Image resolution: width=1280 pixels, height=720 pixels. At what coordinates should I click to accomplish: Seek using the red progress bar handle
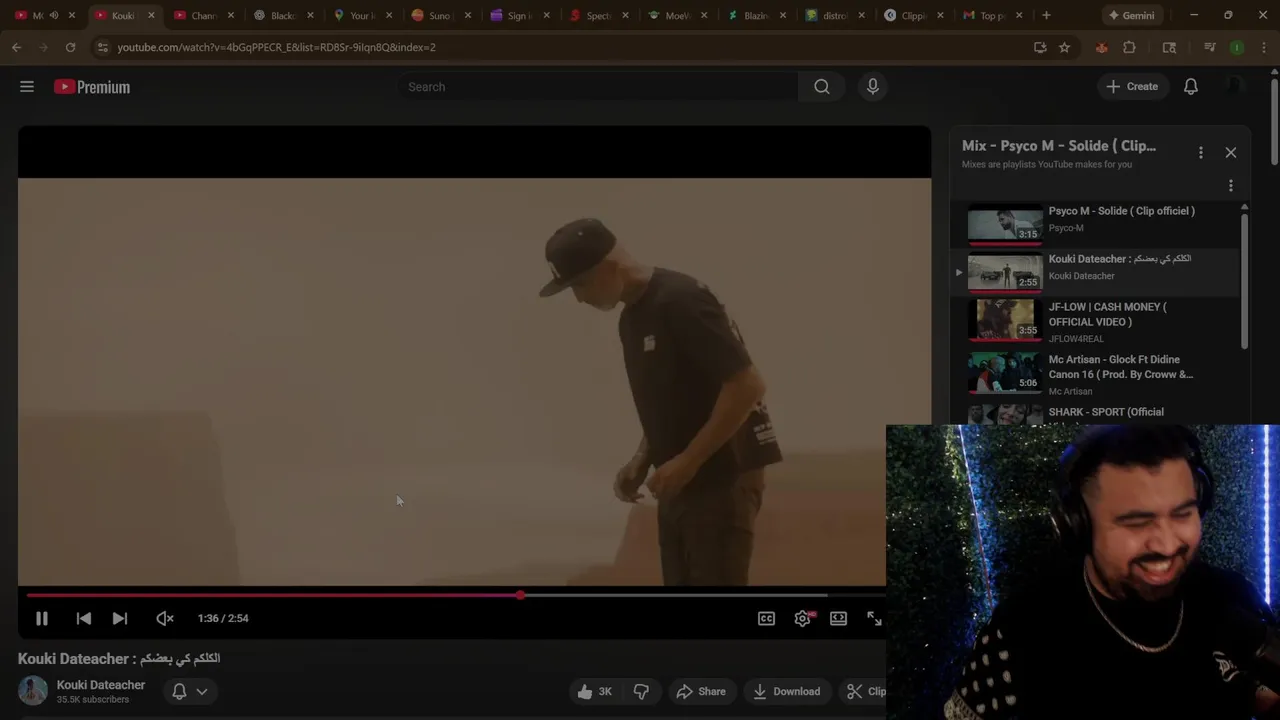coord(520,595)
